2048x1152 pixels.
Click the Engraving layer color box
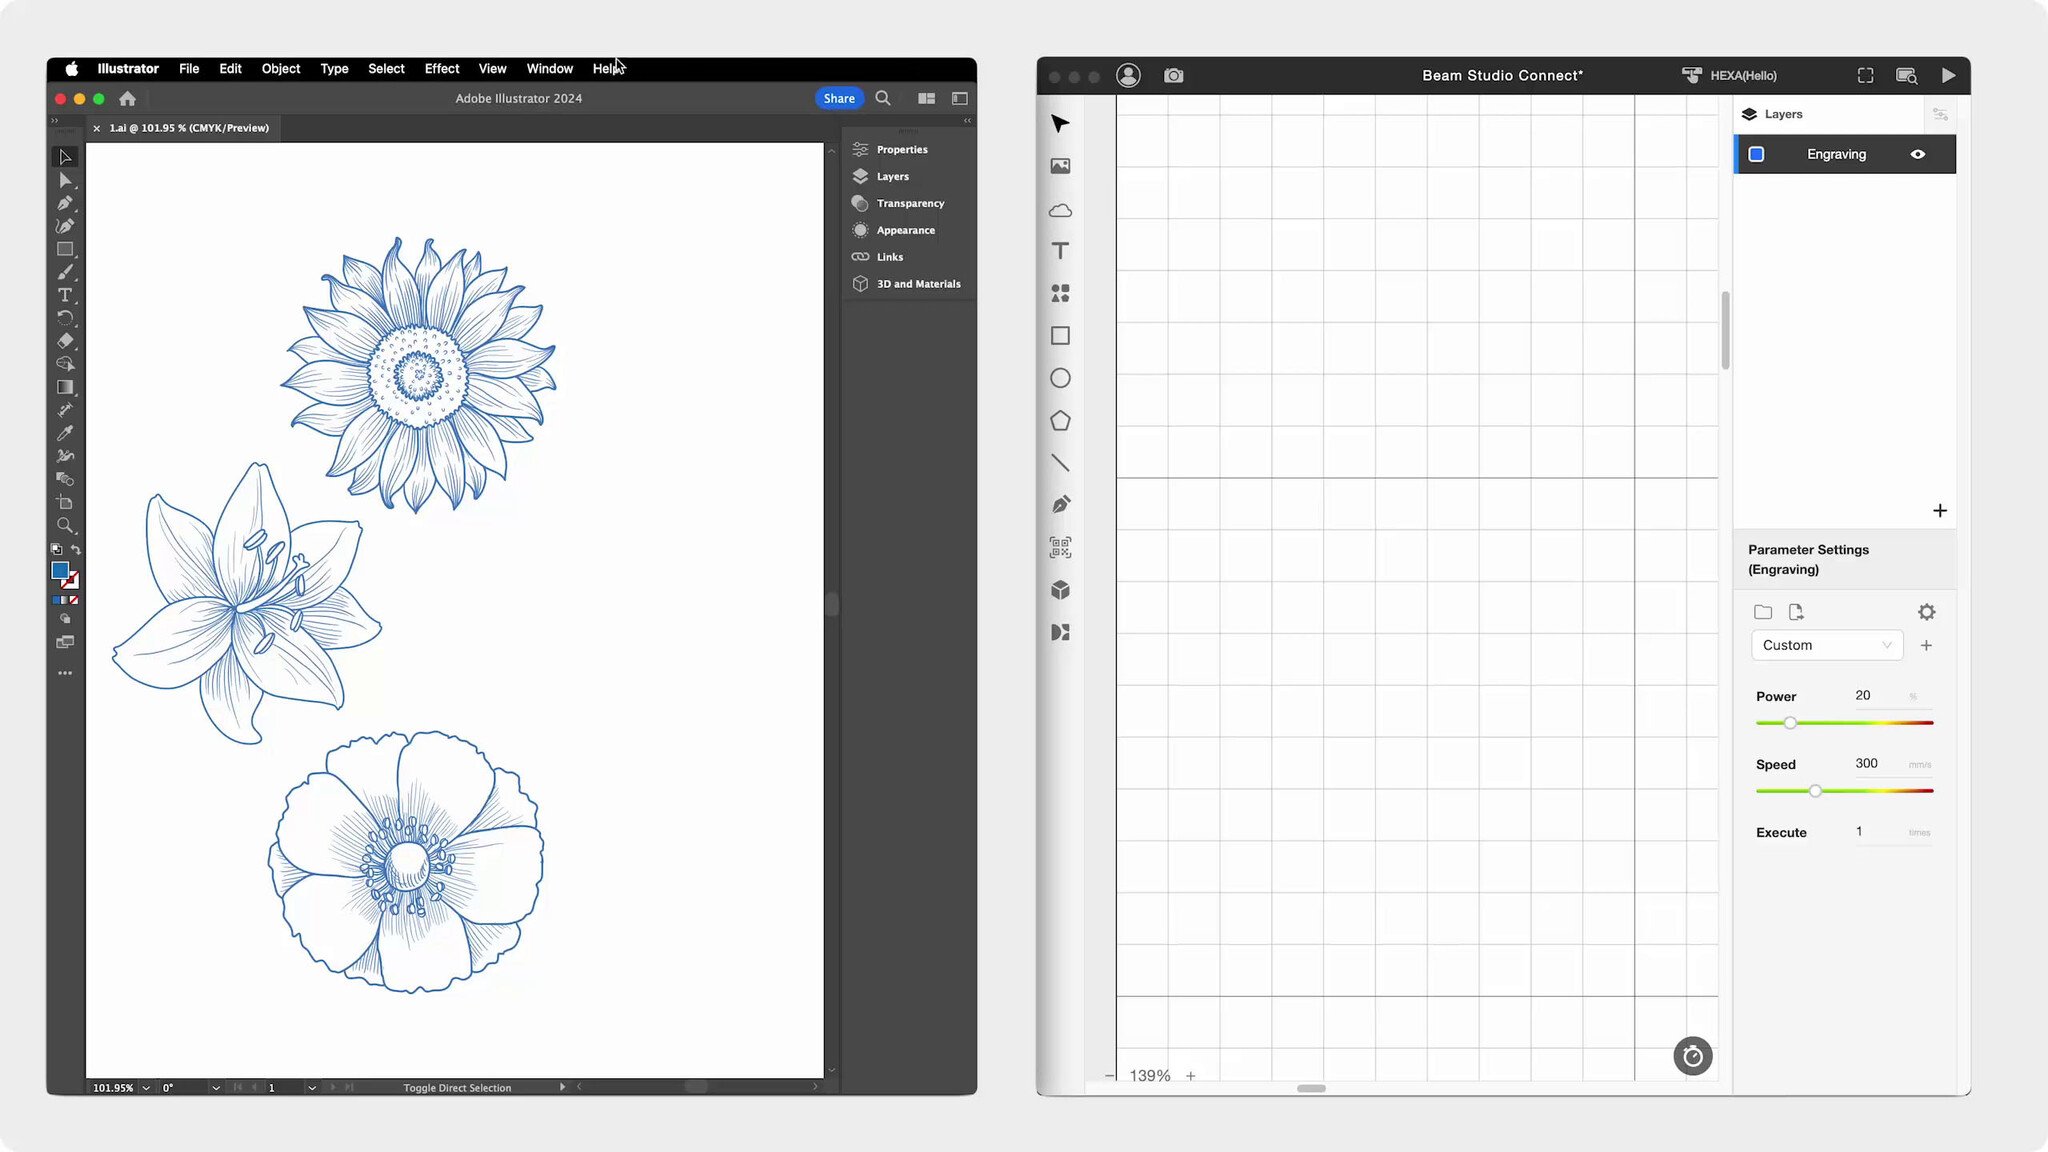pyautogui.click(x=1756, y=154)
